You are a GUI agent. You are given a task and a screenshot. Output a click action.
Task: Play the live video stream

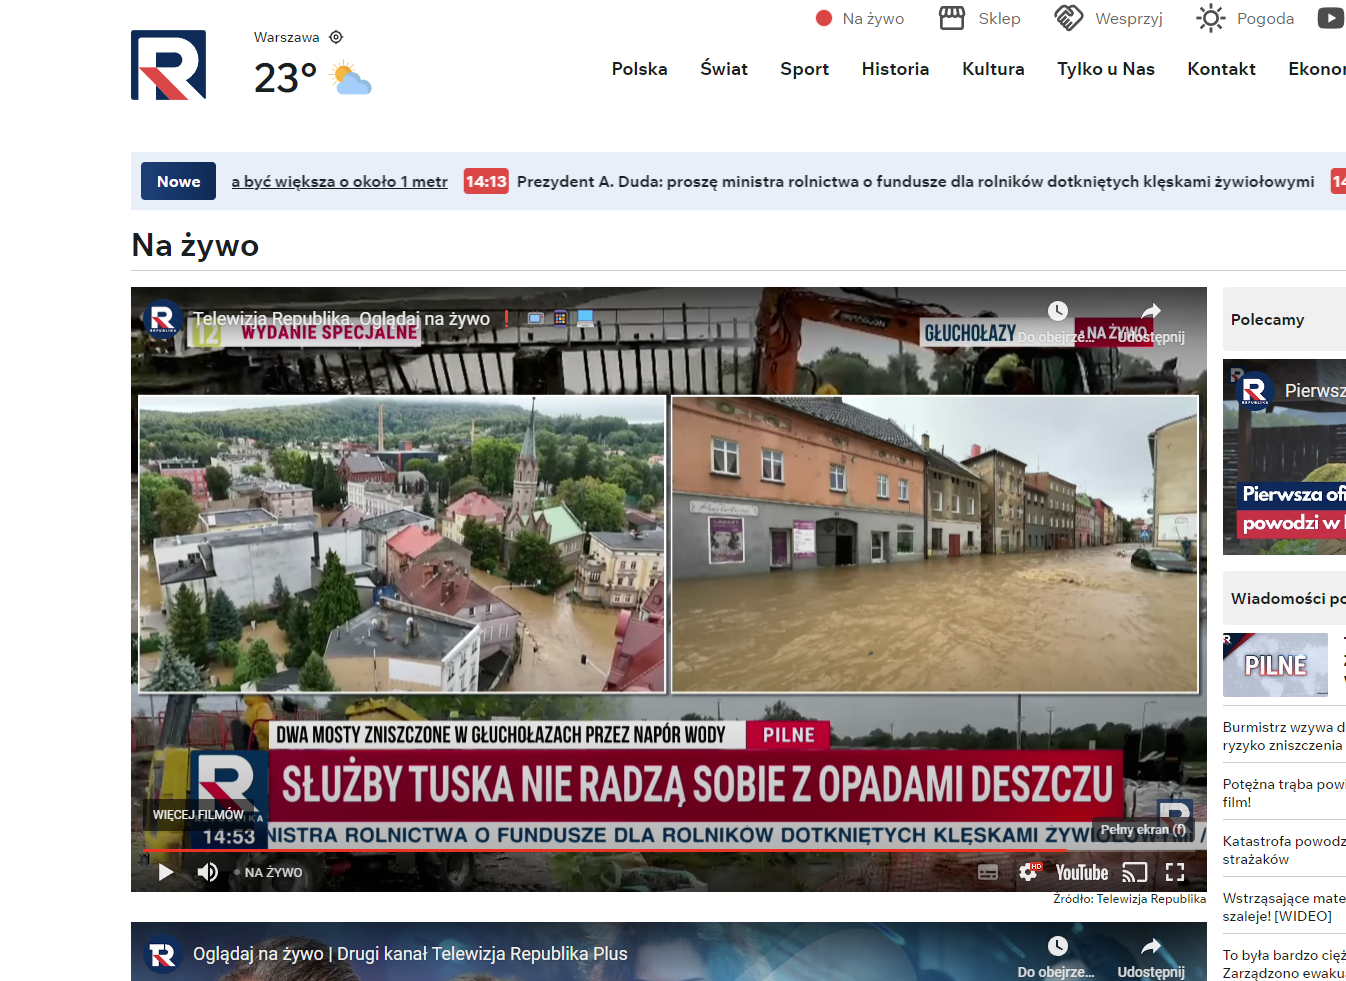(166, 872)
